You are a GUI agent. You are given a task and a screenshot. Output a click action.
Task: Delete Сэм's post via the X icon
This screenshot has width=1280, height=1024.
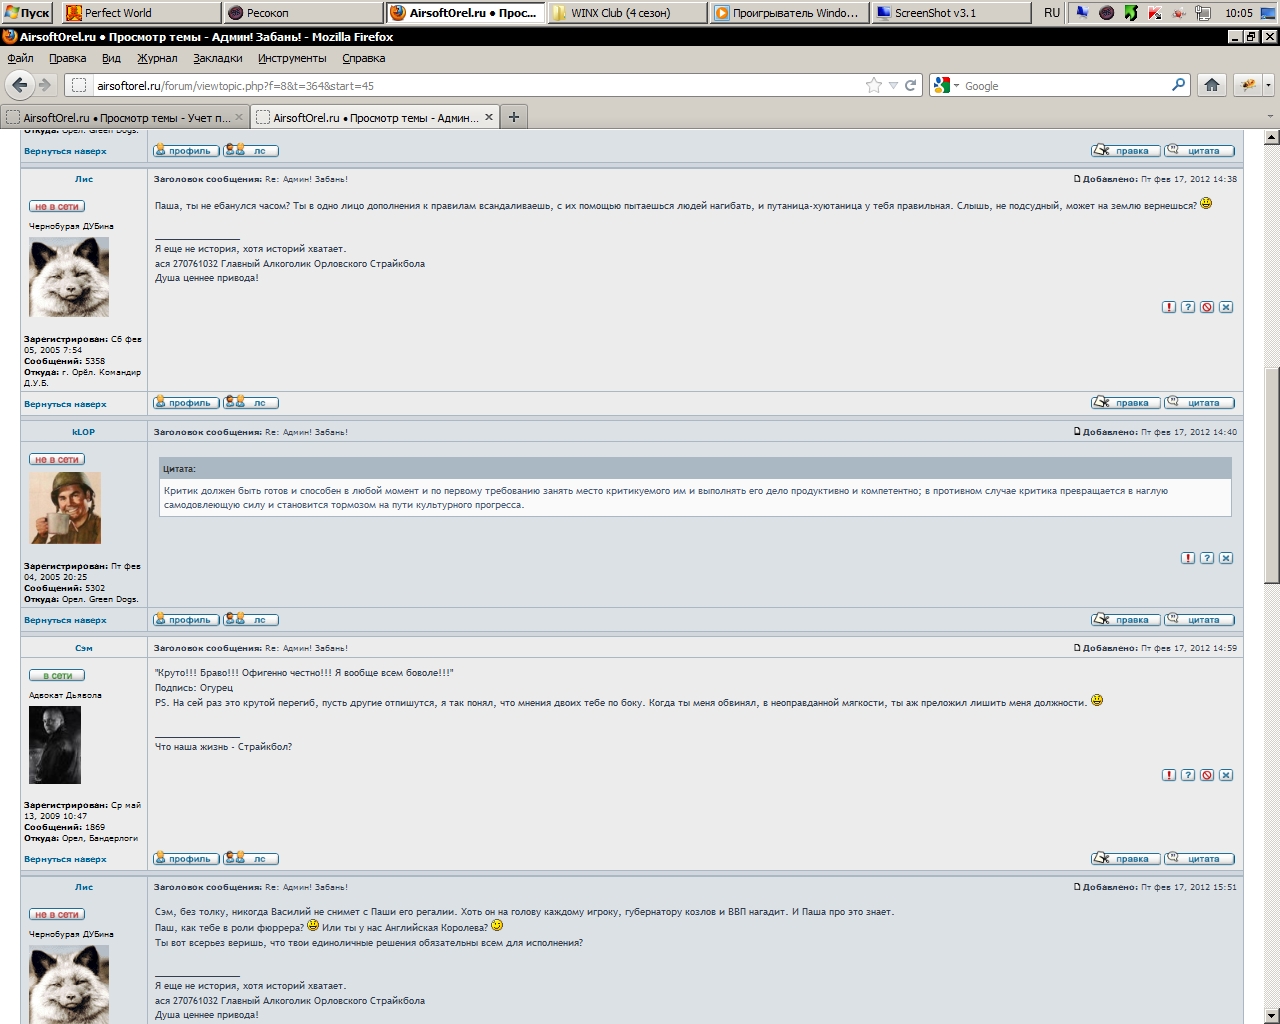[x=1225, y=775]
